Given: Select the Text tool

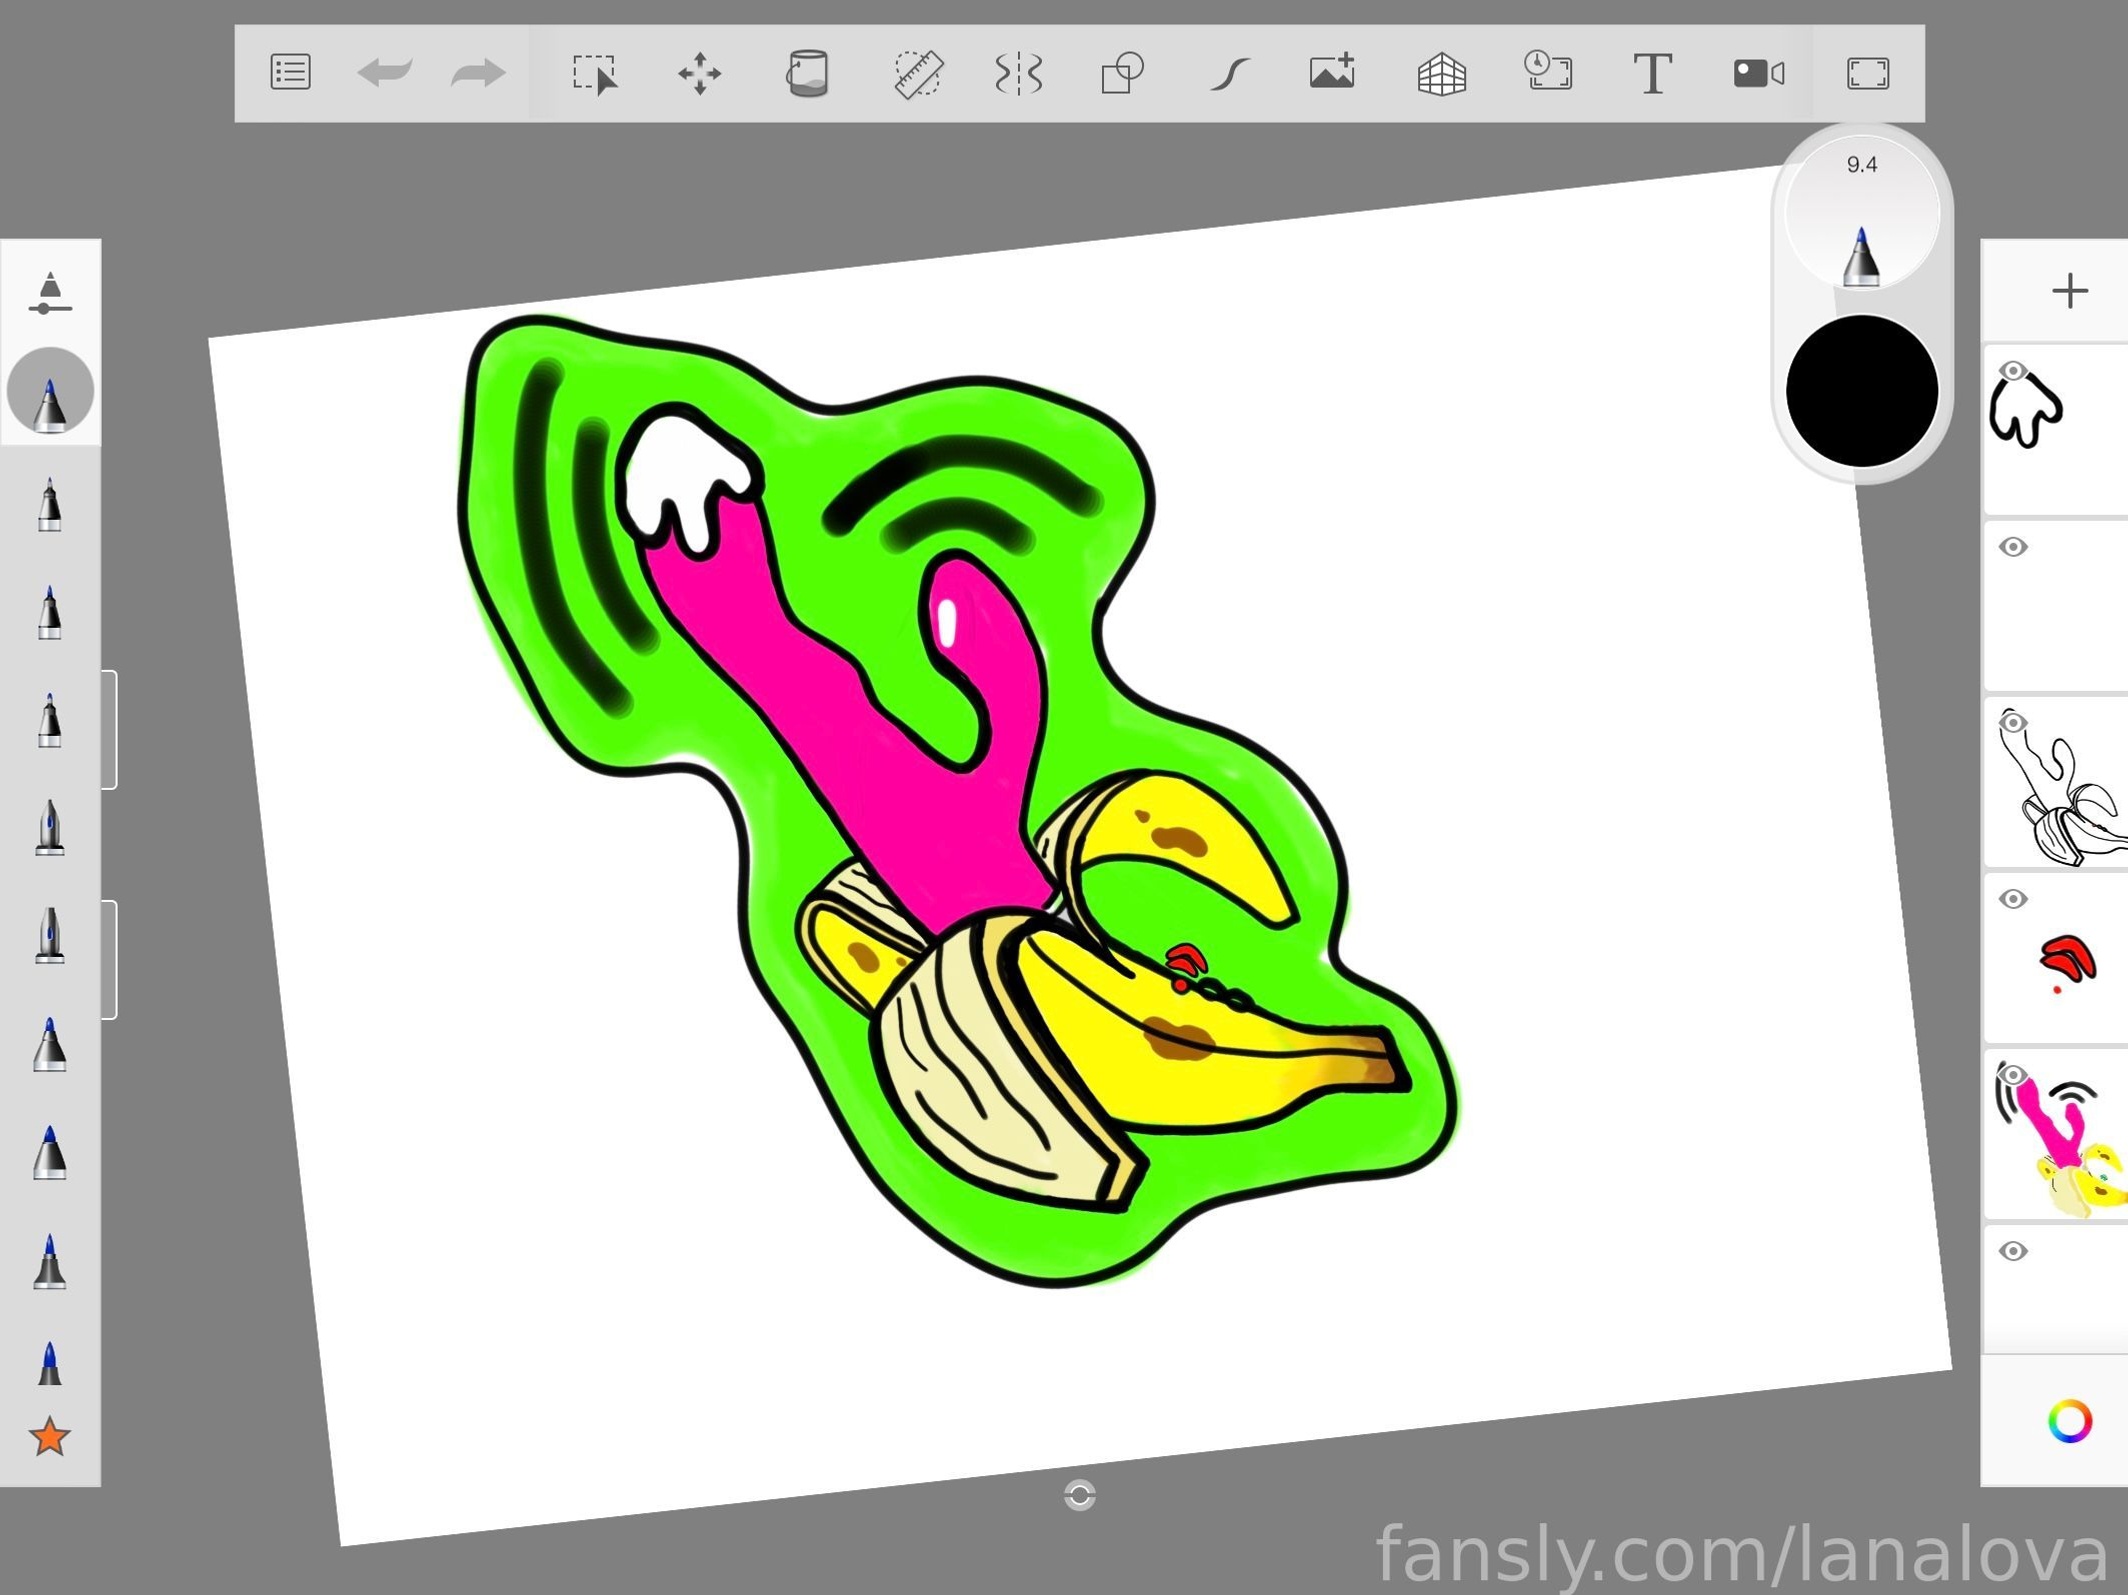Looking at the screenshot, I should pyautogui.click(x=1652, y=74).
